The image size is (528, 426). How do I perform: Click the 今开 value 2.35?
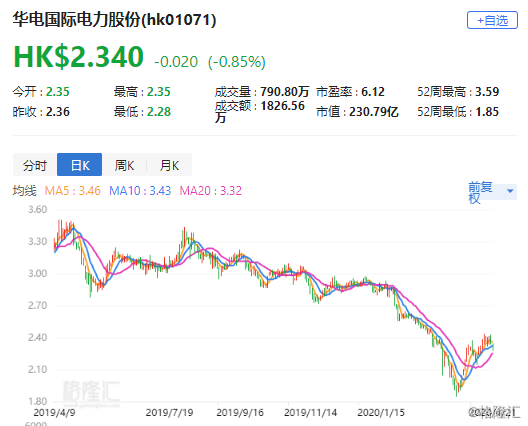tap(58, 92)
